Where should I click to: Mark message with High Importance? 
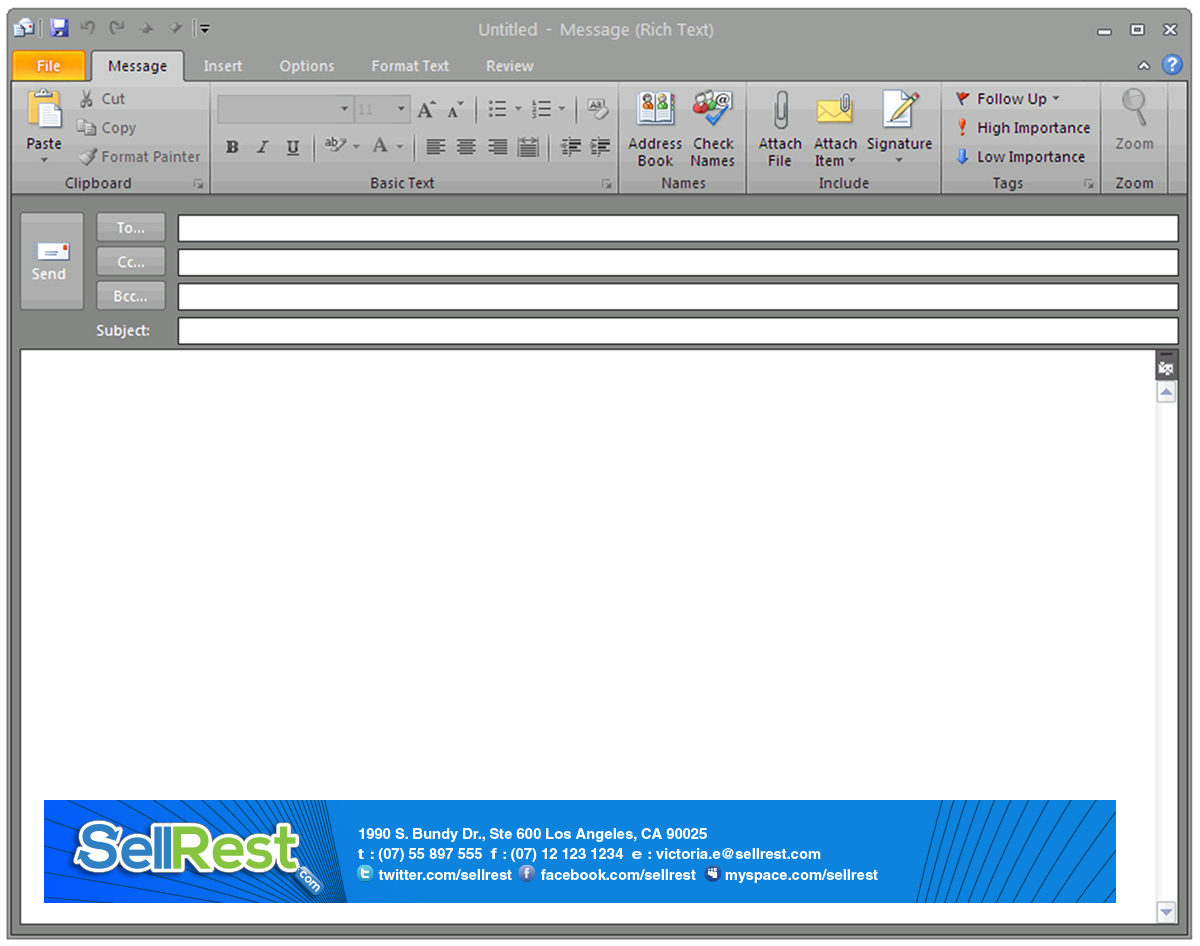click(1023, 128)
